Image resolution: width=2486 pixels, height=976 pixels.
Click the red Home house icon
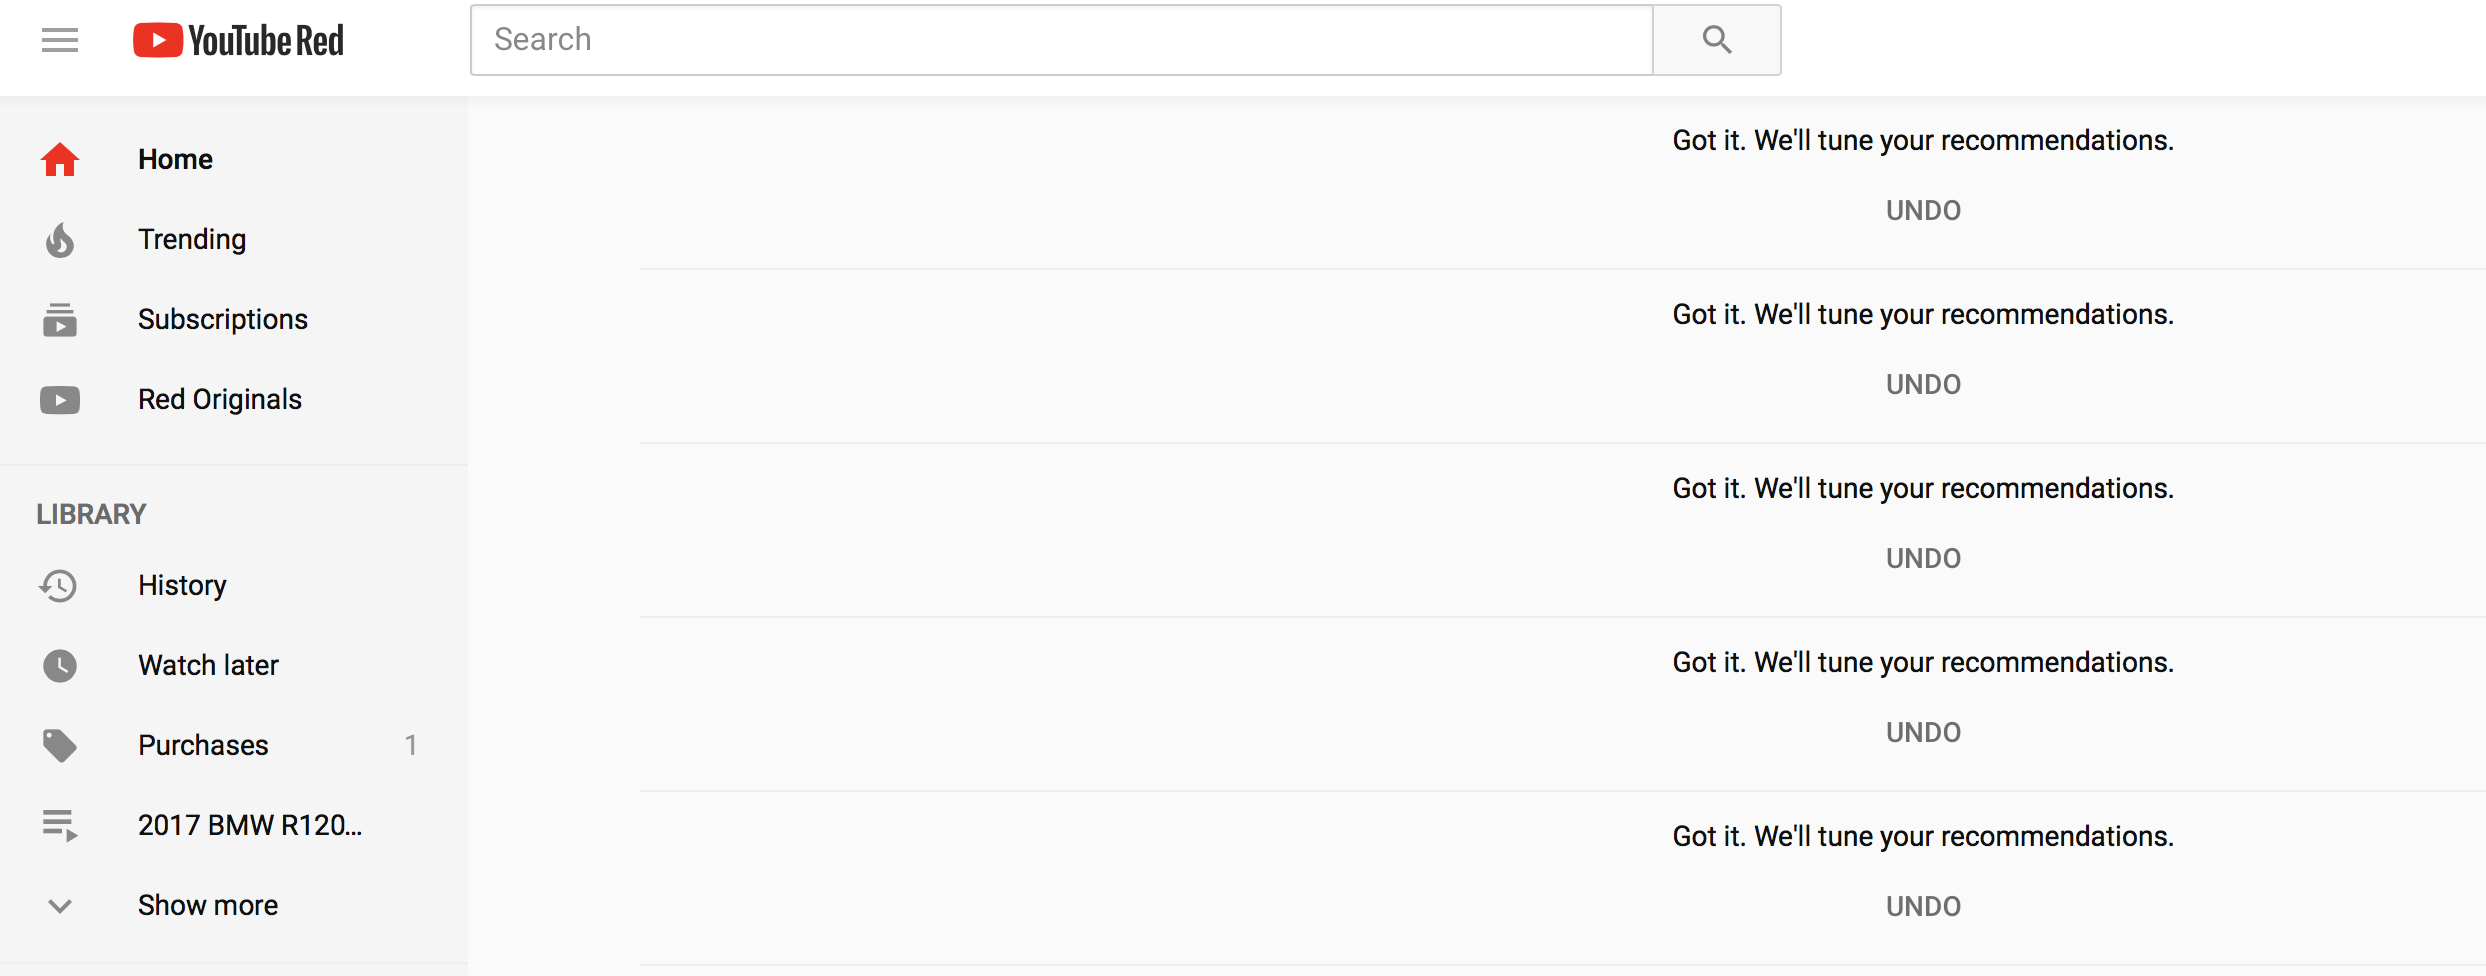(60, 160)
